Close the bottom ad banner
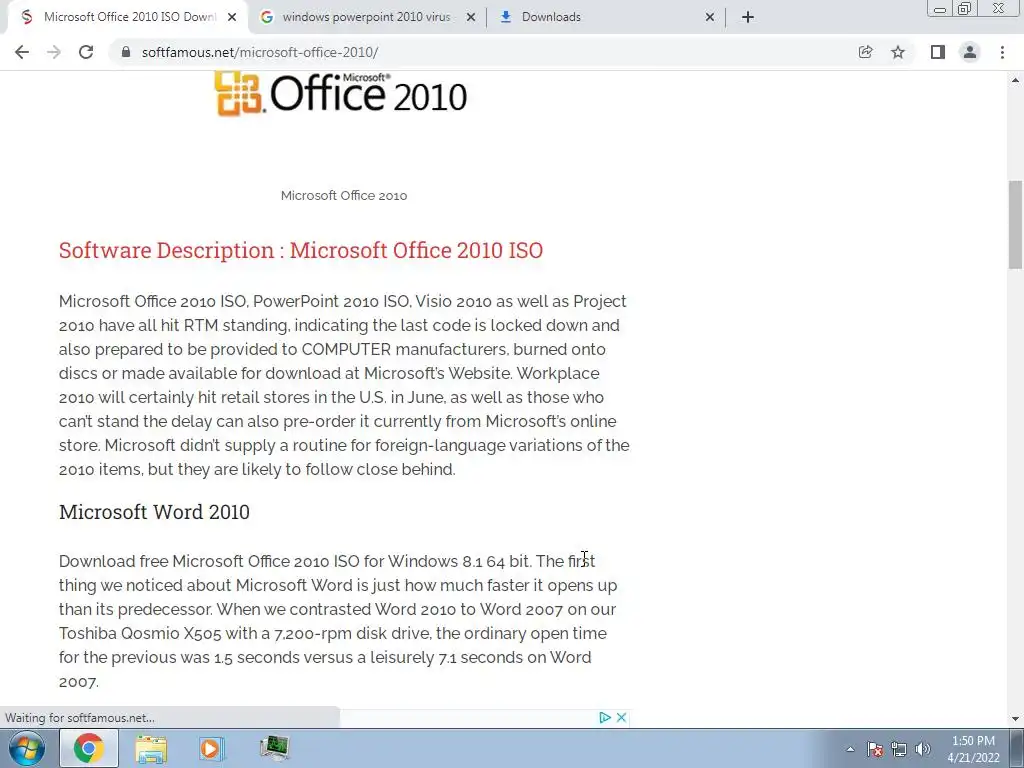 click(621, 717)
